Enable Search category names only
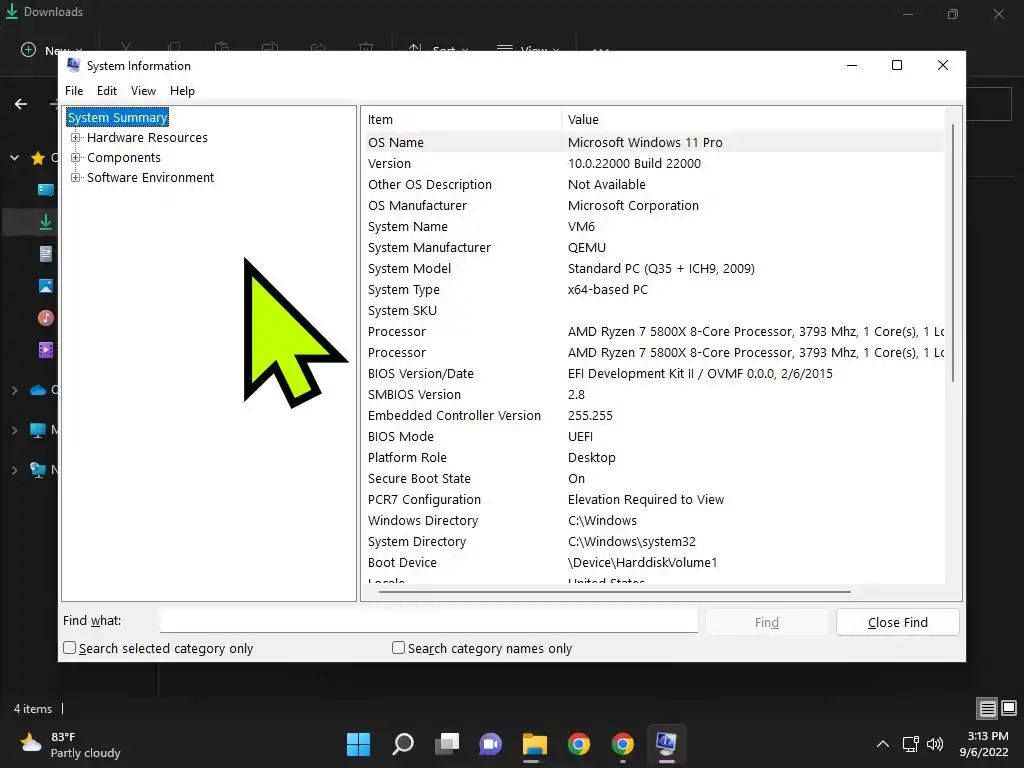 (x=398, y=648)
